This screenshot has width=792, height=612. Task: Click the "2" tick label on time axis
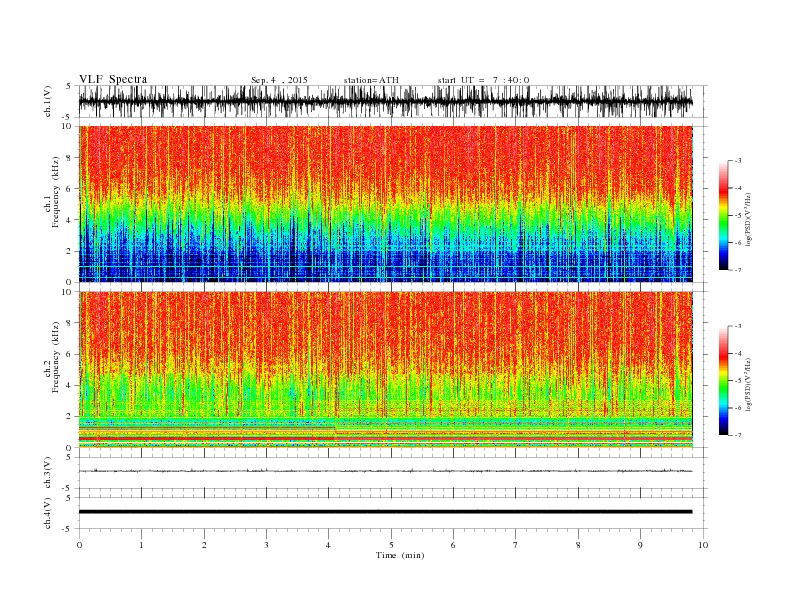(204, 545)
